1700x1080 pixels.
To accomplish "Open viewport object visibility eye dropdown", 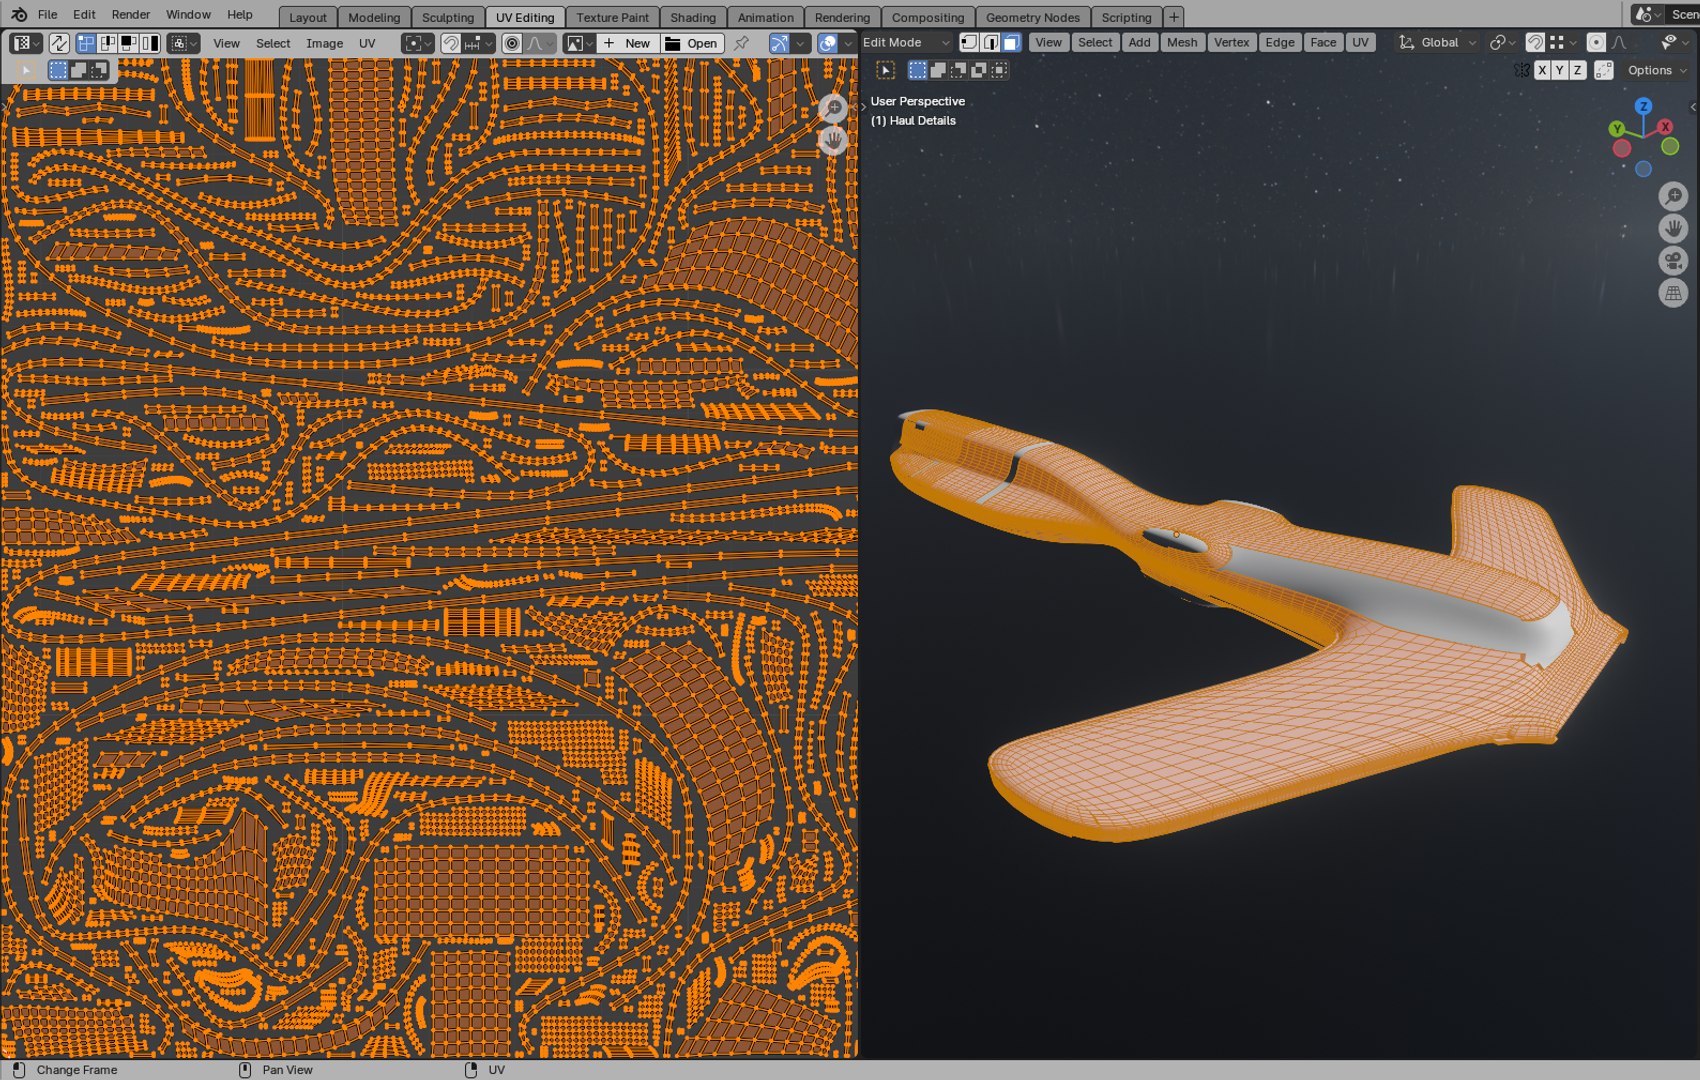I will coord(1673,42).
